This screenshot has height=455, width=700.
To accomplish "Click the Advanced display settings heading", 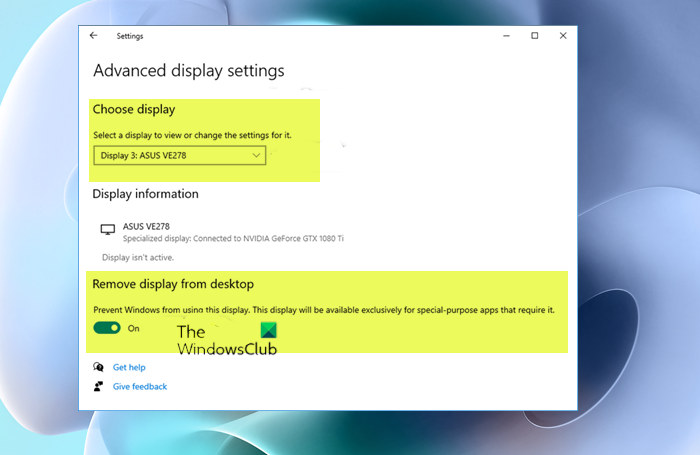I will [x=188, y=71].
